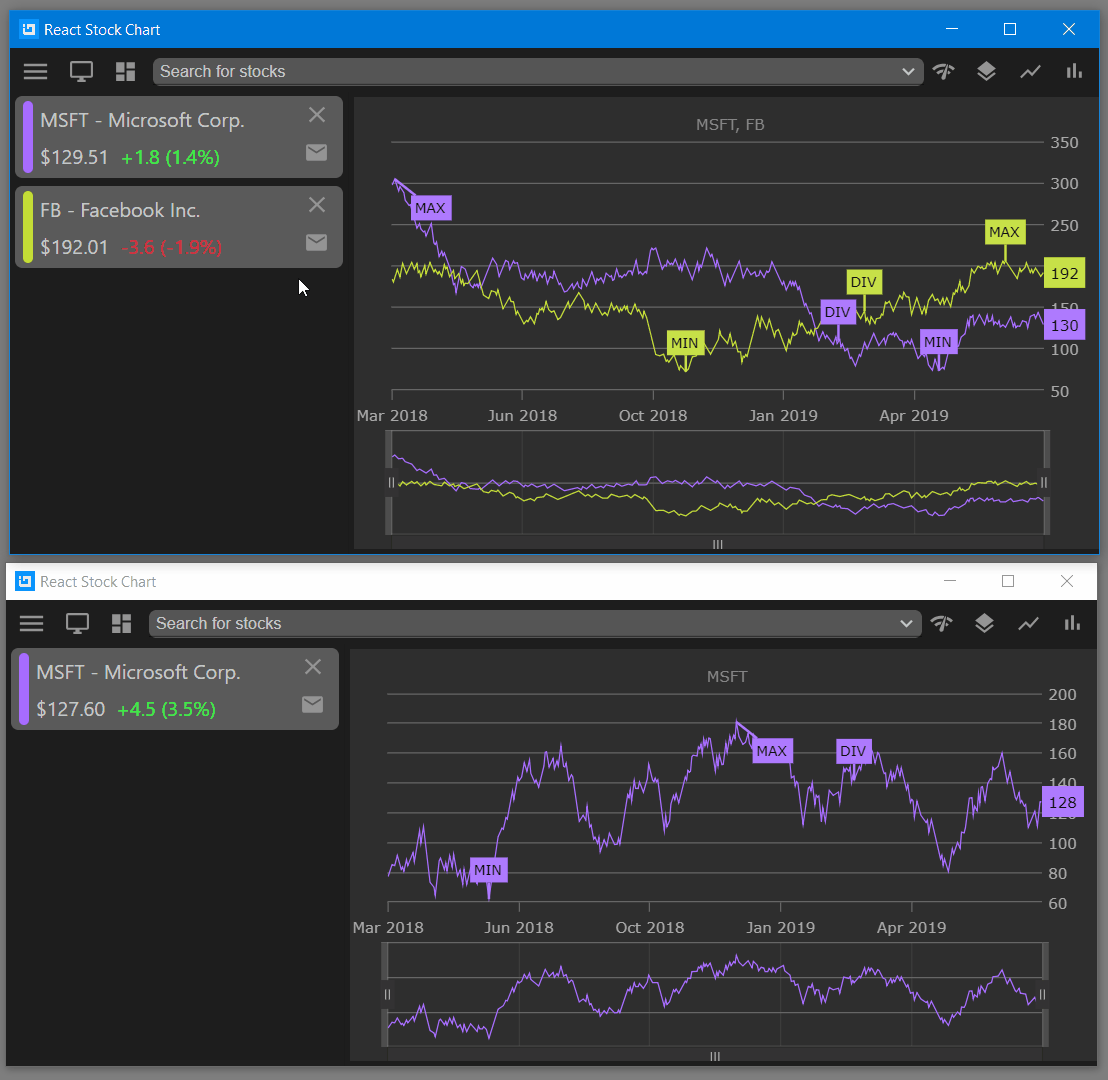Expand the stock search dropdown in top window
This screenshot has width=1108, height=1080.
click(x=908, y=71)
